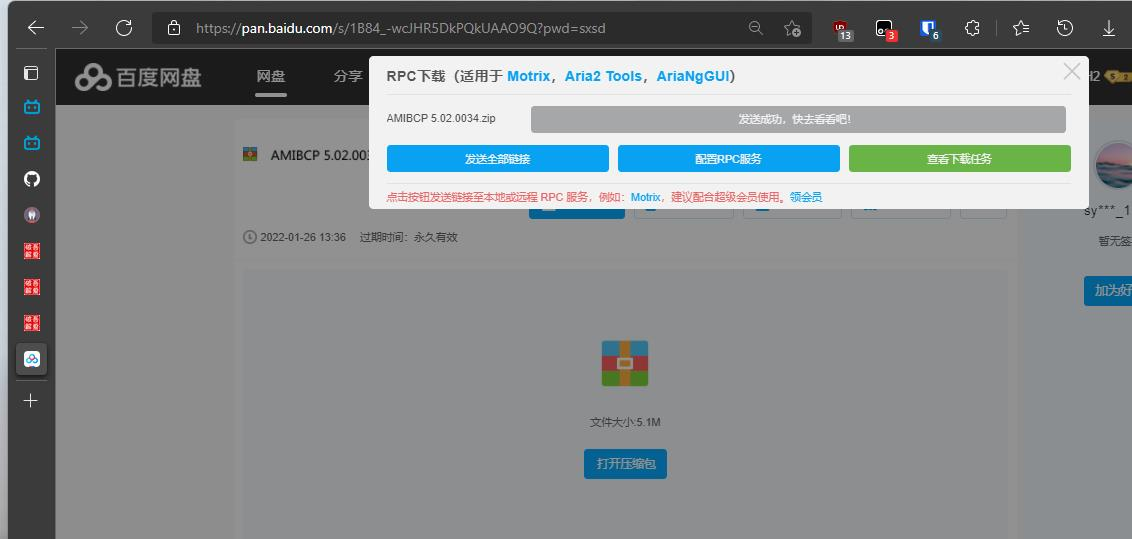Image resolution: width=1132 pixels, height=539 pixels.
Task: Click the address bar URL
Action: point(401,28)
